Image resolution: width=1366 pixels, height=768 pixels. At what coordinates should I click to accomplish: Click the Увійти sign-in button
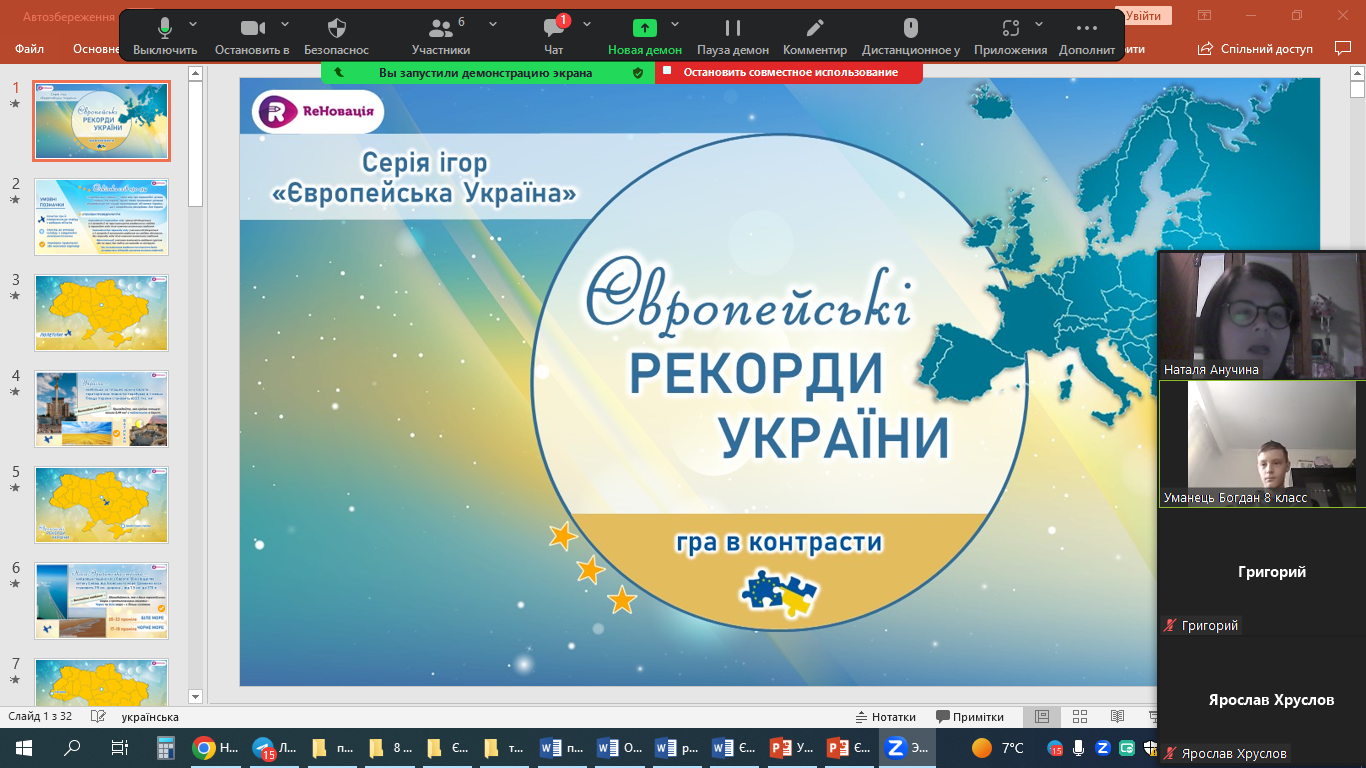1144,15
